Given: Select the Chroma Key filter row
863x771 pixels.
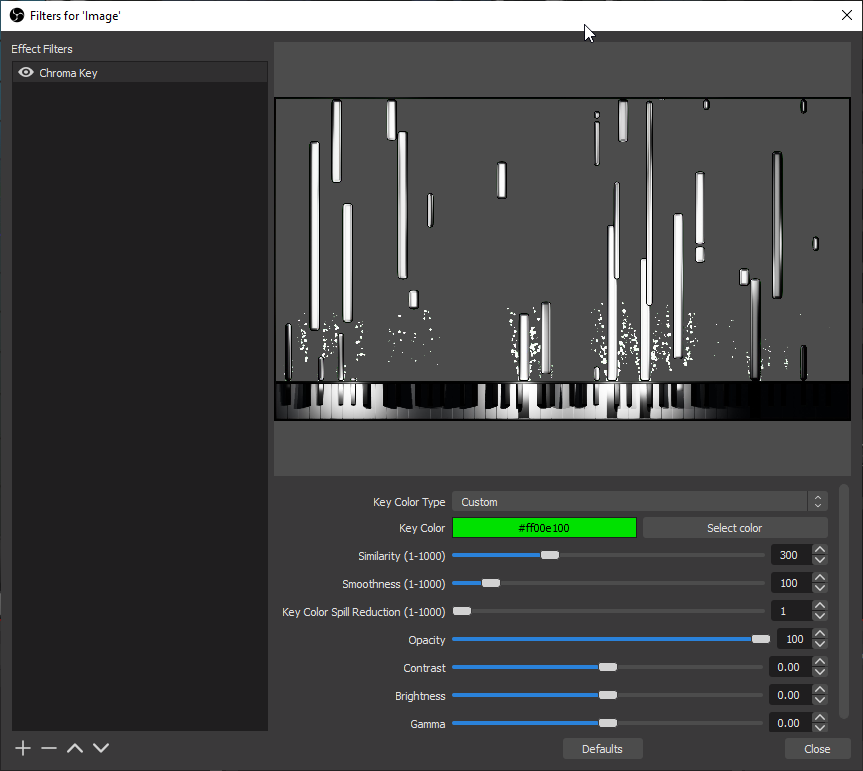Looking at the screenshot, I should click(x=140, y=72).
